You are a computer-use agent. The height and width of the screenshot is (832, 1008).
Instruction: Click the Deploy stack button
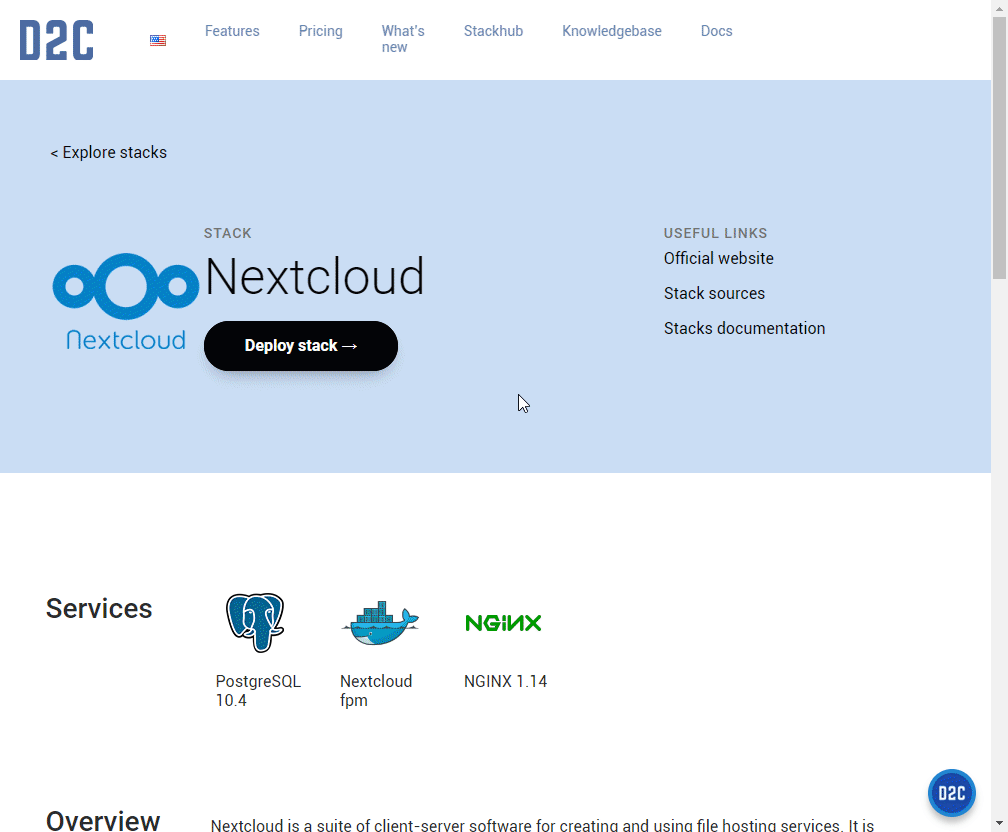point(301,346)
